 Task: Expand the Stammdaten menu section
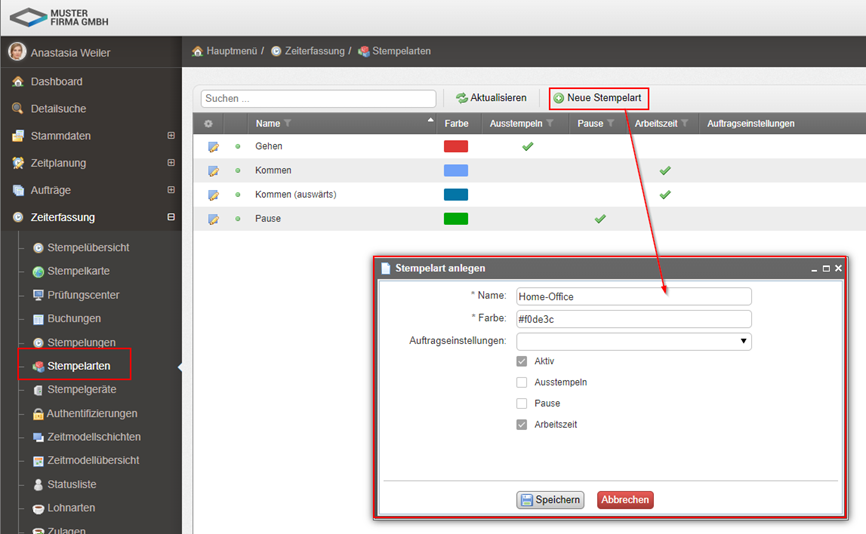pos(171,136)
